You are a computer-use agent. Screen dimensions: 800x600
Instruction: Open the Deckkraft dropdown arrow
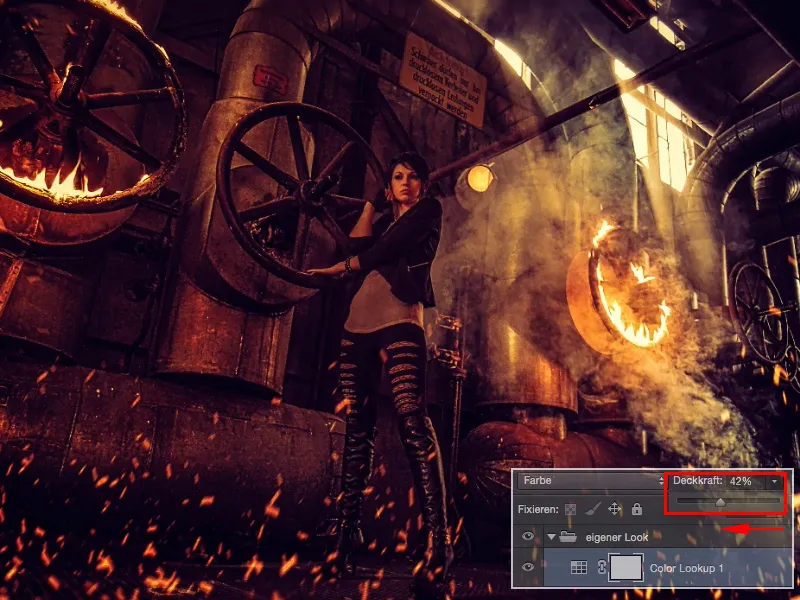774,481
